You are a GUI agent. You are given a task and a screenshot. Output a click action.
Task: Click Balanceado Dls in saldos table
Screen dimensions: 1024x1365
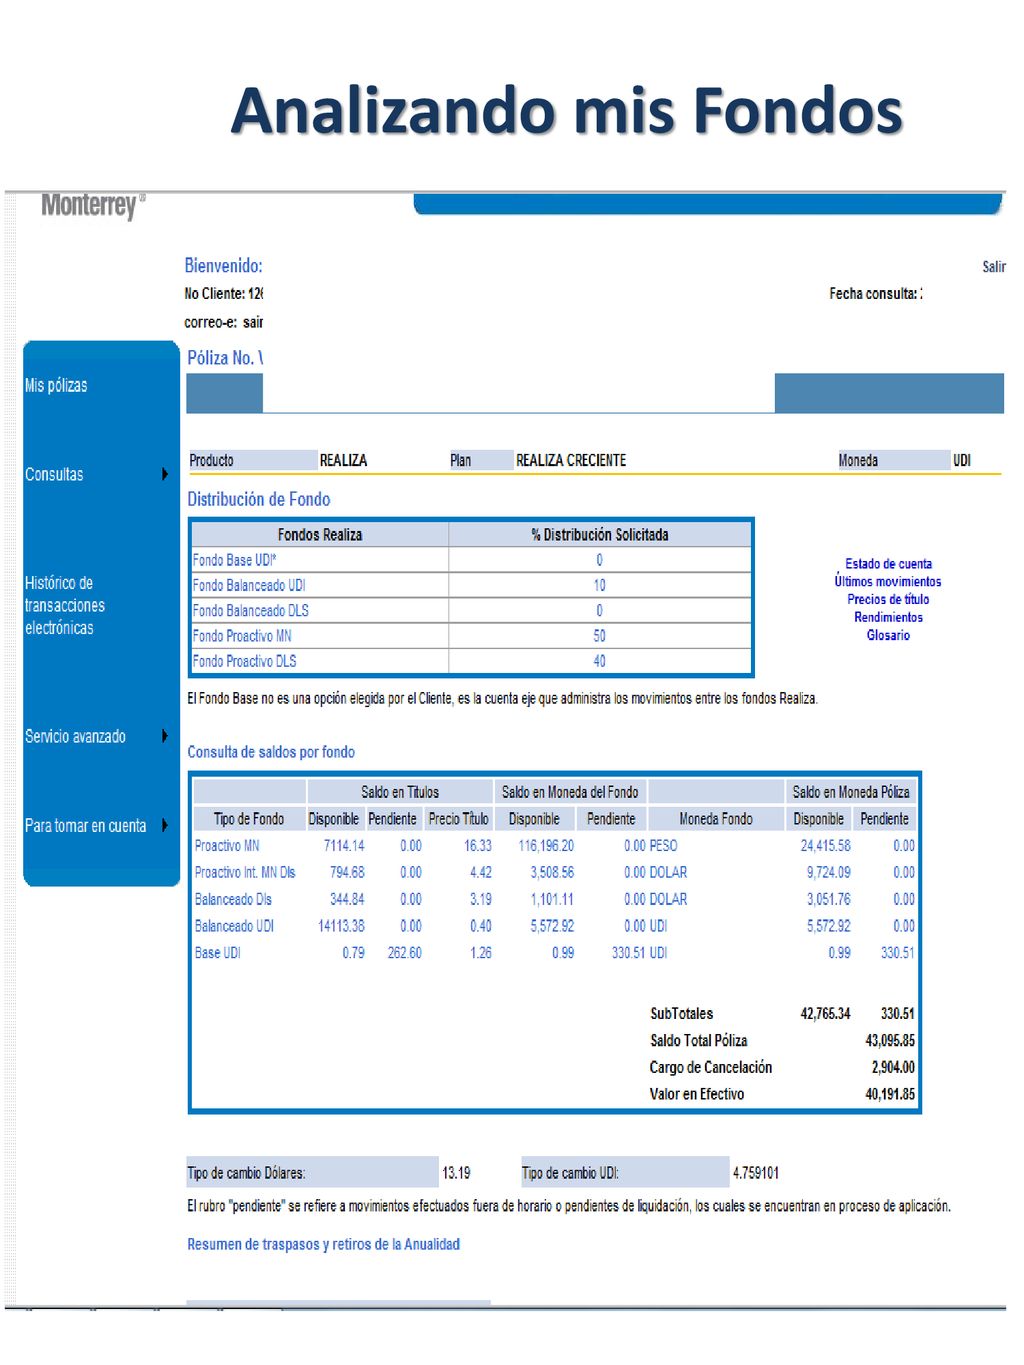pos(233,900)
